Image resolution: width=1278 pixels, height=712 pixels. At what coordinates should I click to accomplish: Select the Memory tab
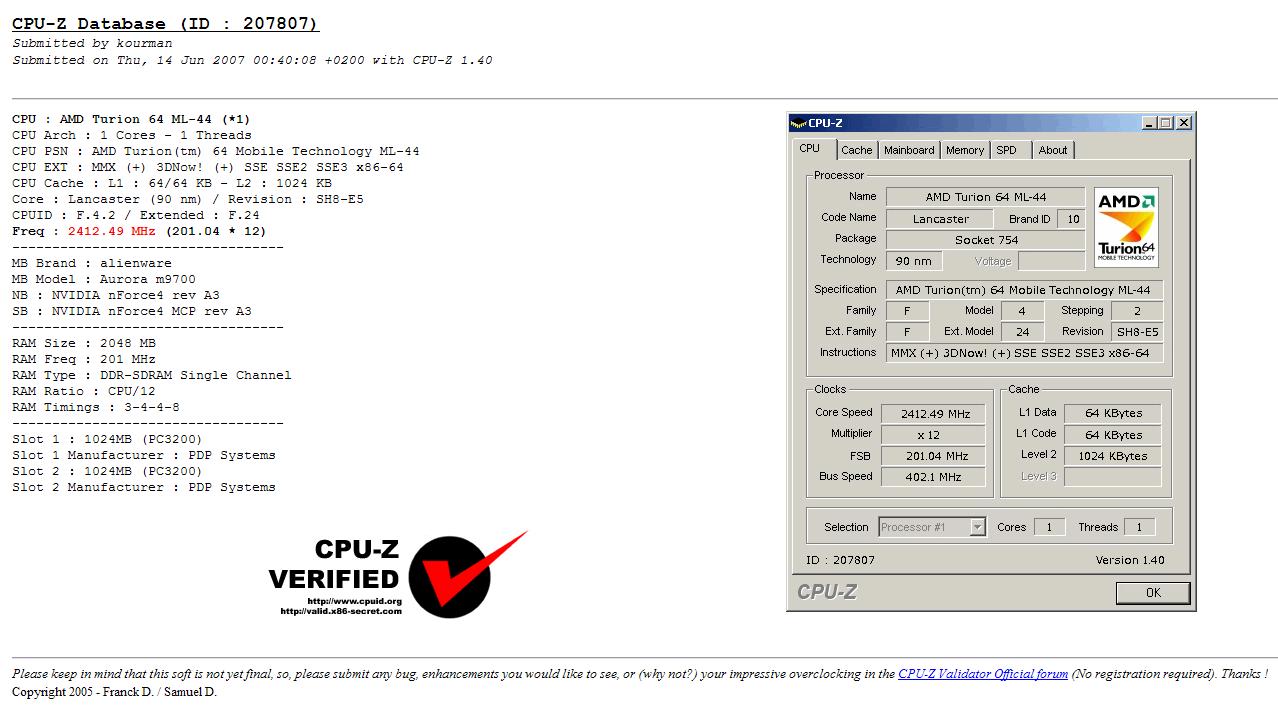click(x=965, y=150)
